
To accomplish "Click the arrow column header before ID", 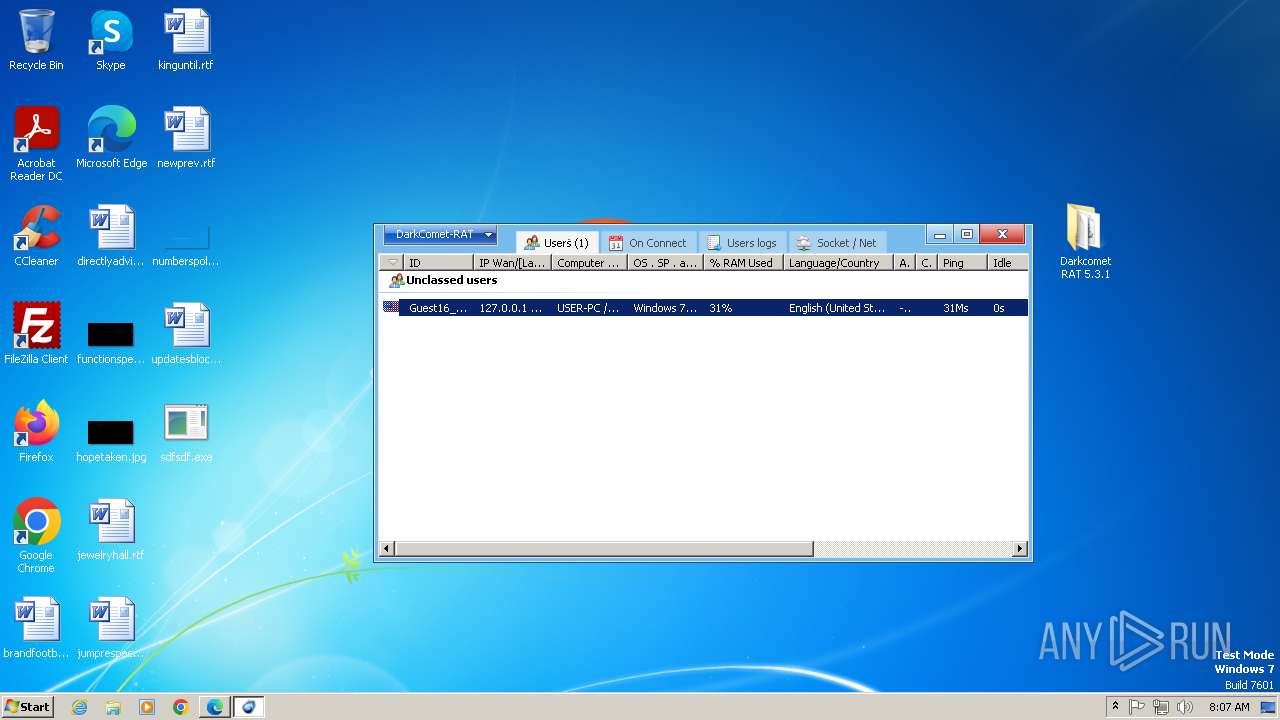I will (x=392, y=263).
